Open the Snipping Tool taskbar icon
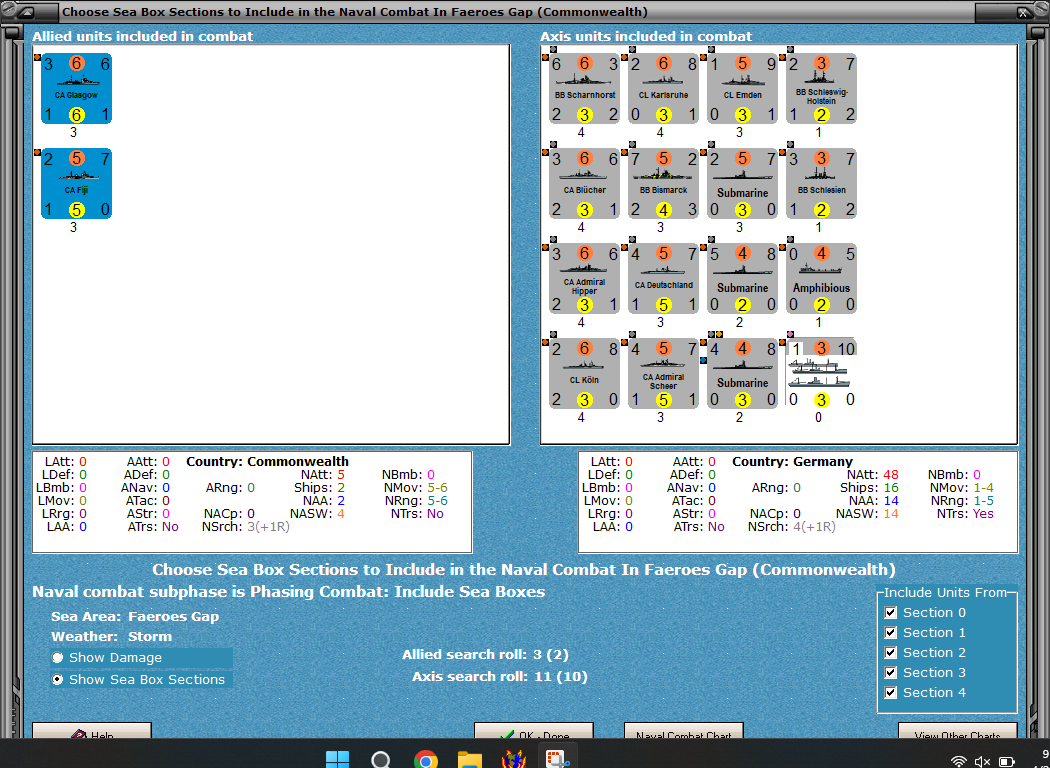Image resolution: width=1050 pixels, height=768 pixels. point(557,759)
